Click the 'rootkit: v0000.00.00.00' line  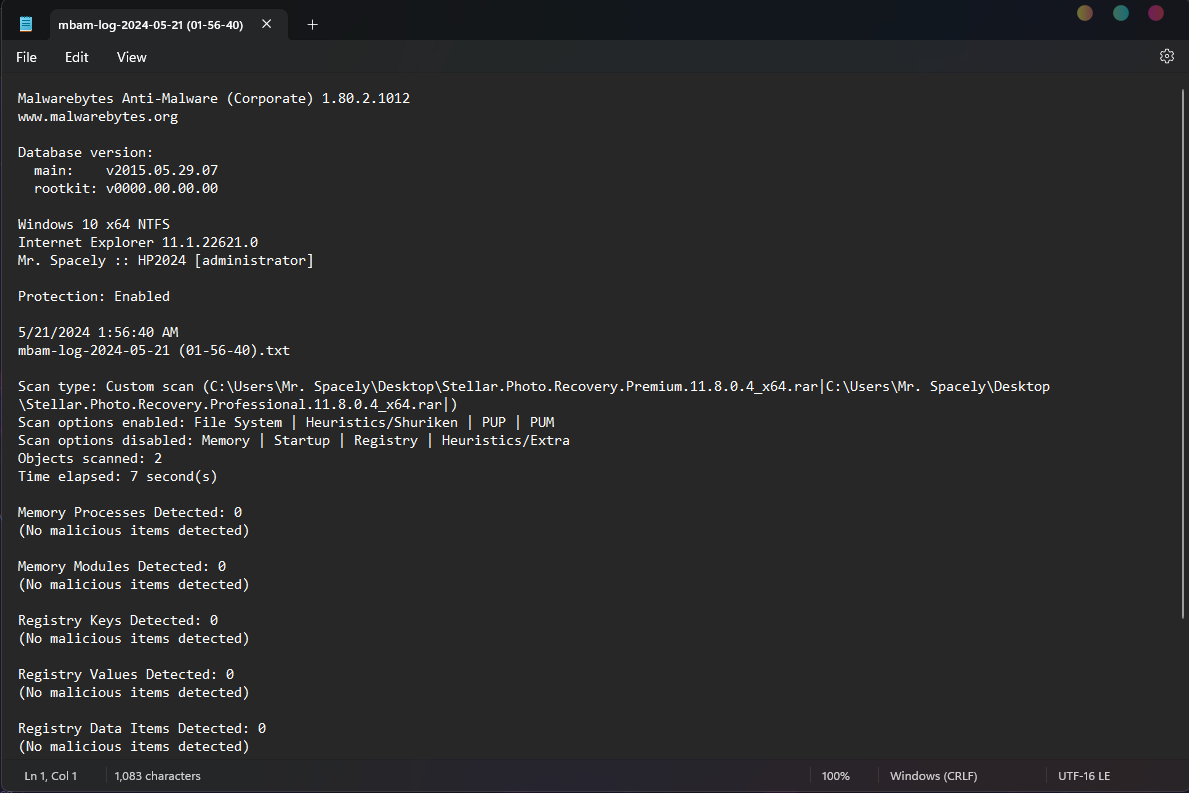click(126, 189)
